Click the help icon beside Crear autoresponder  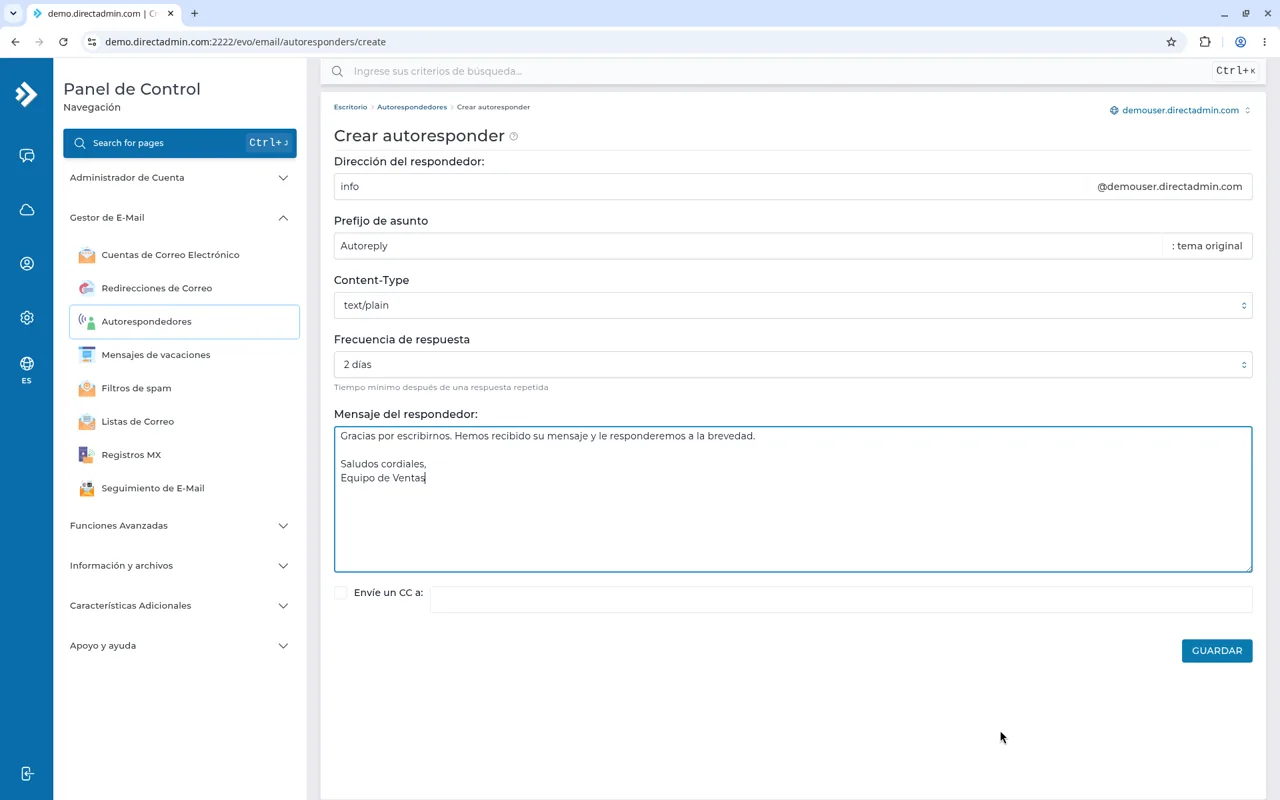pyautogui.click(x=514, y=136)
